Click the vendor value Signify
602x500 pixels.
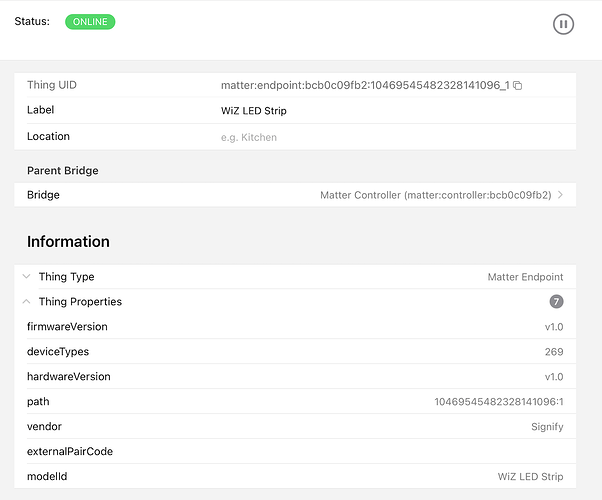point(547,427)
